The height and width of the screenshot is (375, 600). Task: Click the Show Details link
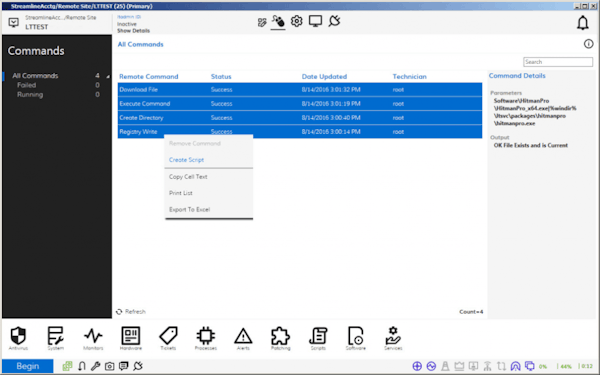tap(134, 31)
